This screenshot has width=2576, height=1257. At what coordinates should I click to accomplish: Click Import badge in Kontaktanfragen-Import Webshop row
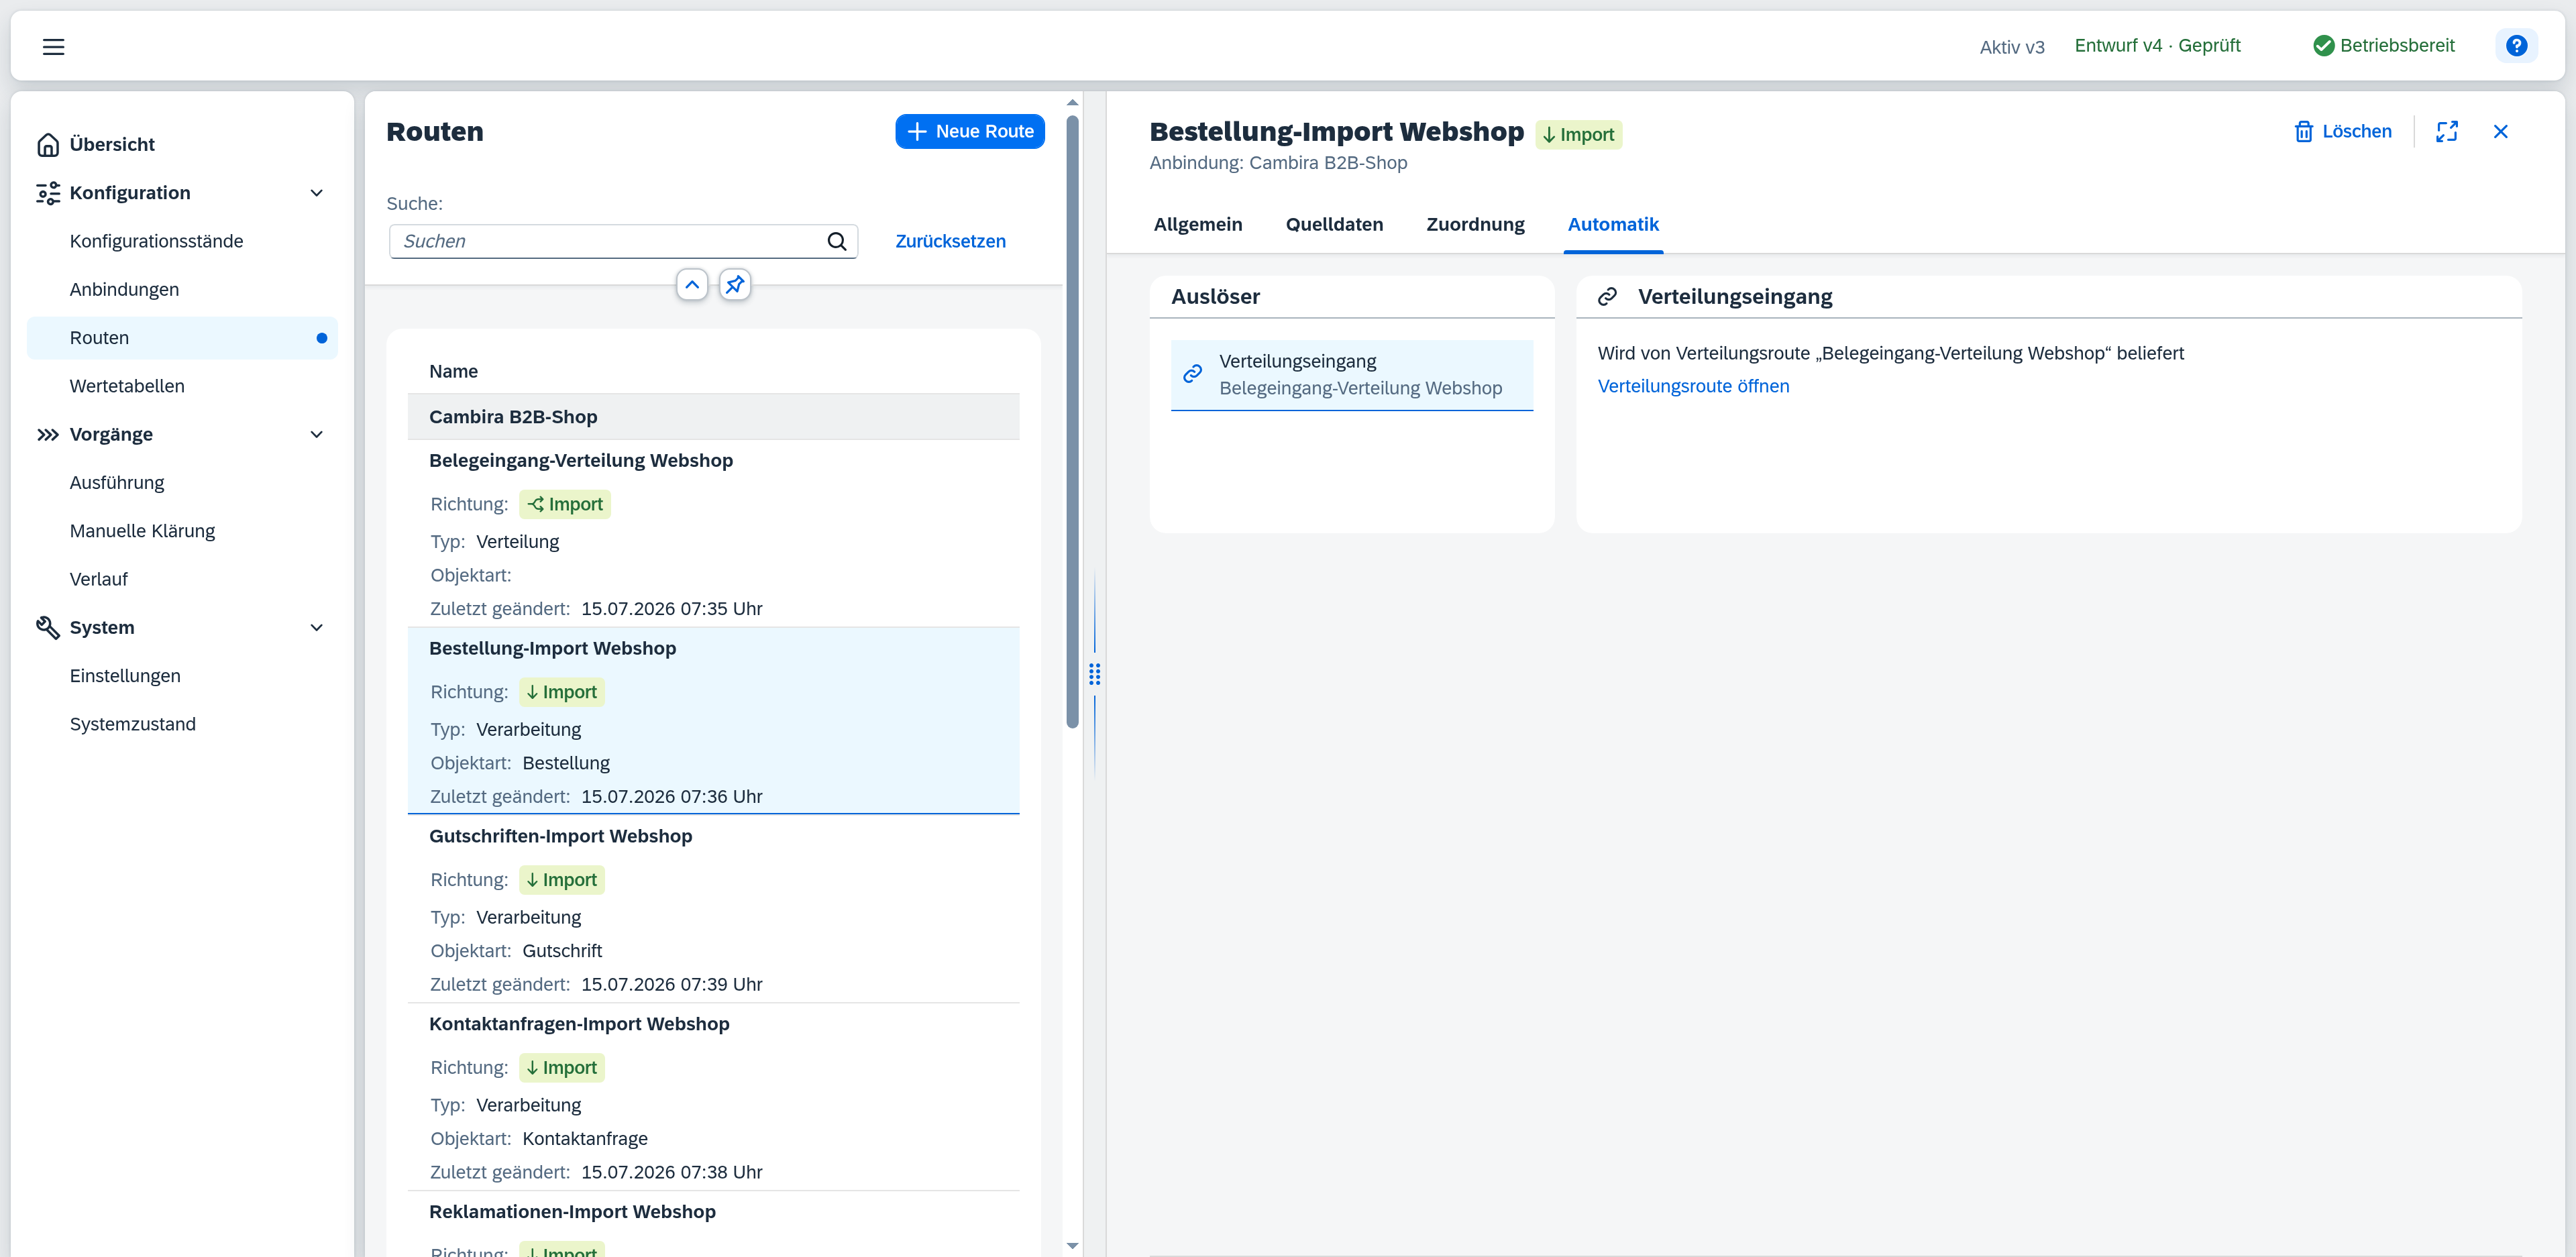tap(562, 1068)
